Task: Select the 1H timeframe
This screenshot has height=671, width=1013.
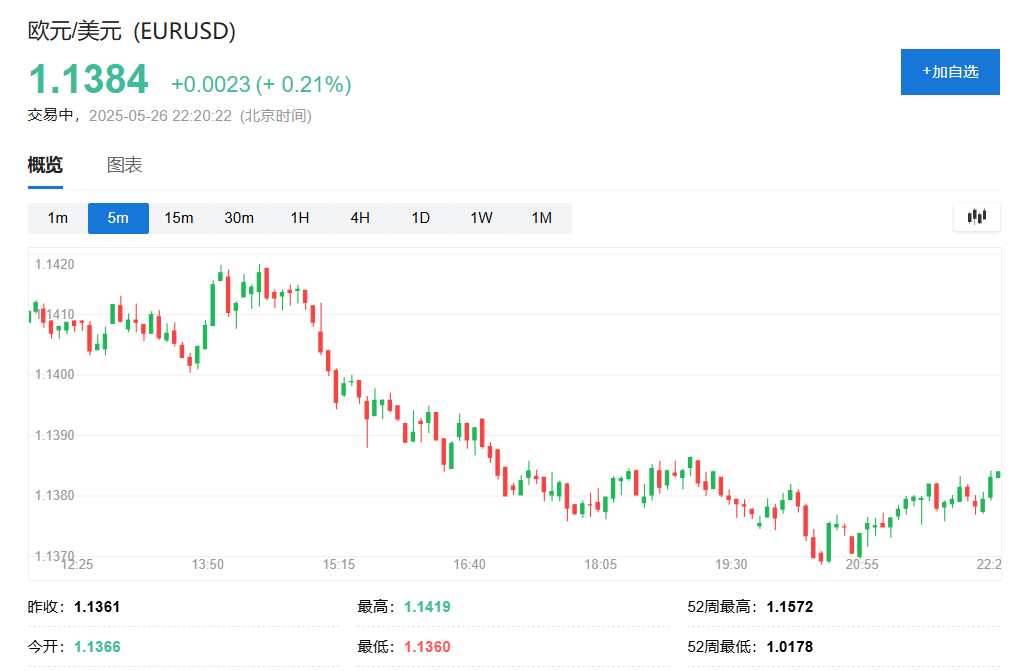Action: tap(300, 218)
